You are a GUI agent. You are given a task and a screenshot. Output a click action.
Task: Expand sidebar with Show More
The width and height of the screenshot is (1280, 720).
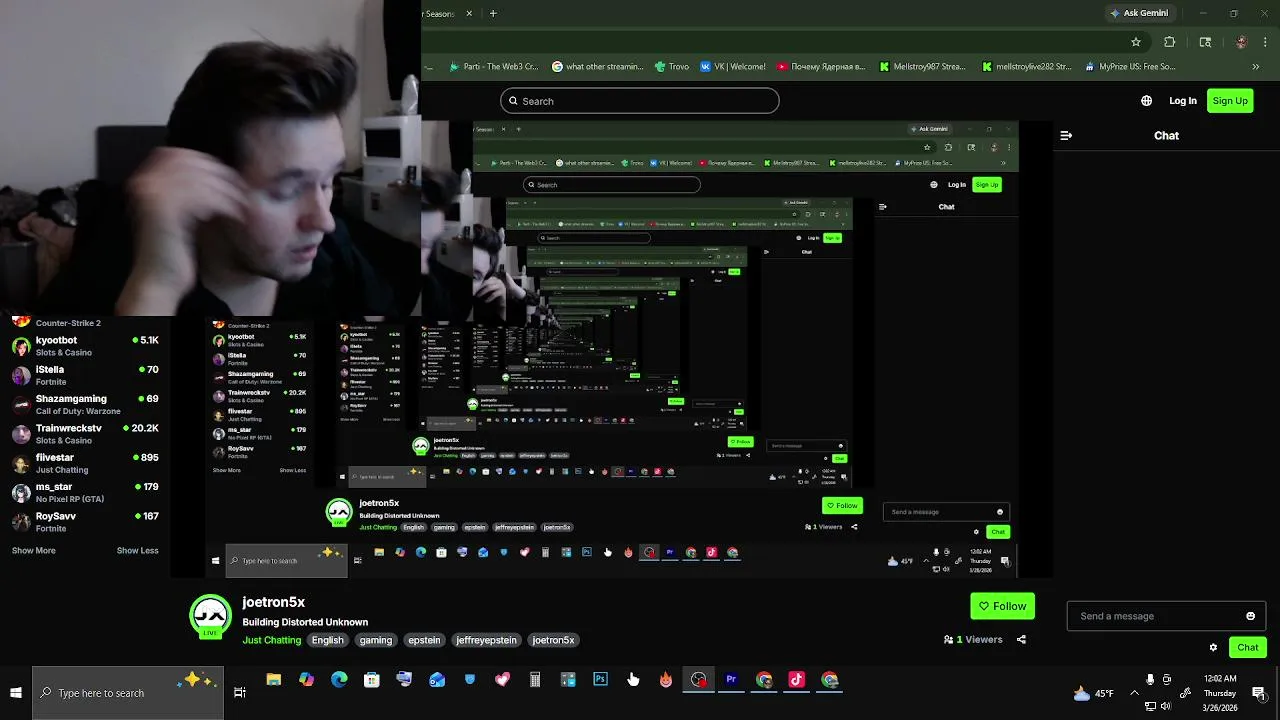click(x=34, y=550)
